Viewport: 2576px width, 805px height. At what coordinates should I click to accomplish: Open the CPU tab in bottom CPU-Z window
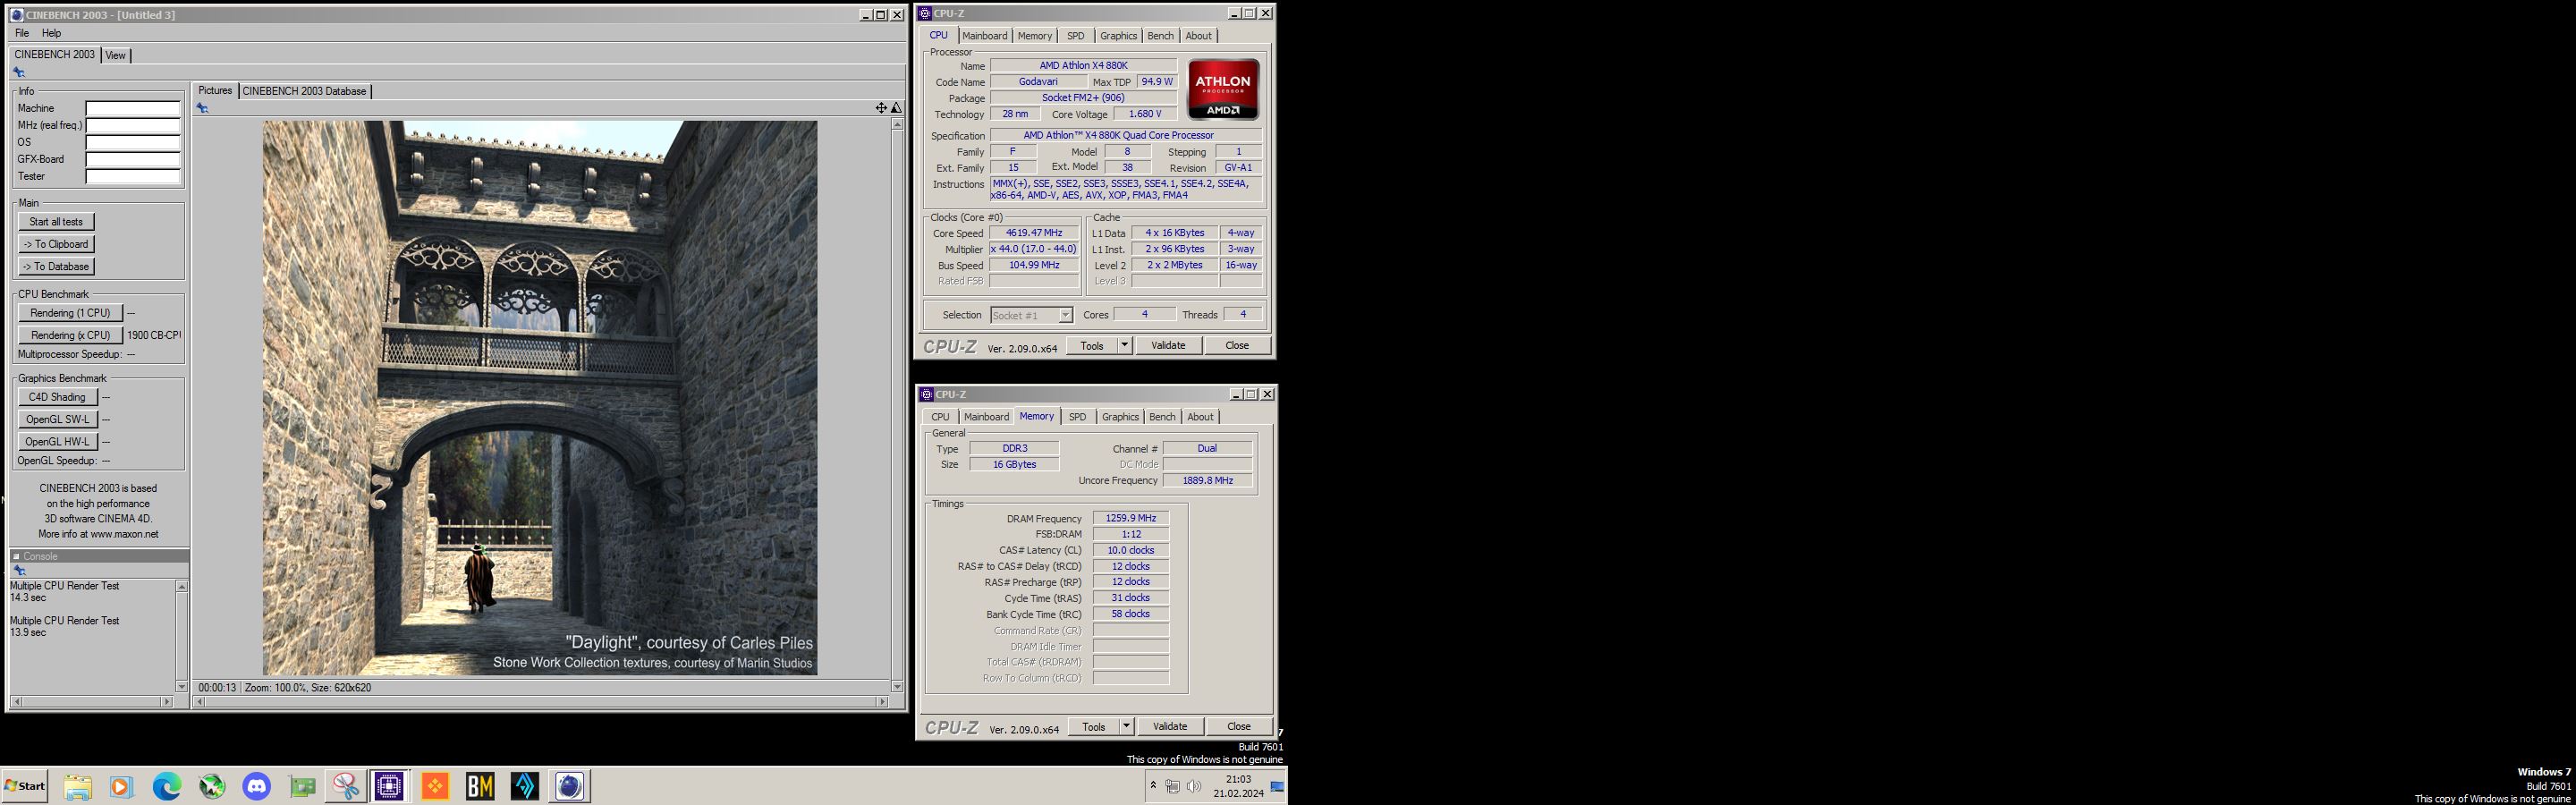point(940,417)
